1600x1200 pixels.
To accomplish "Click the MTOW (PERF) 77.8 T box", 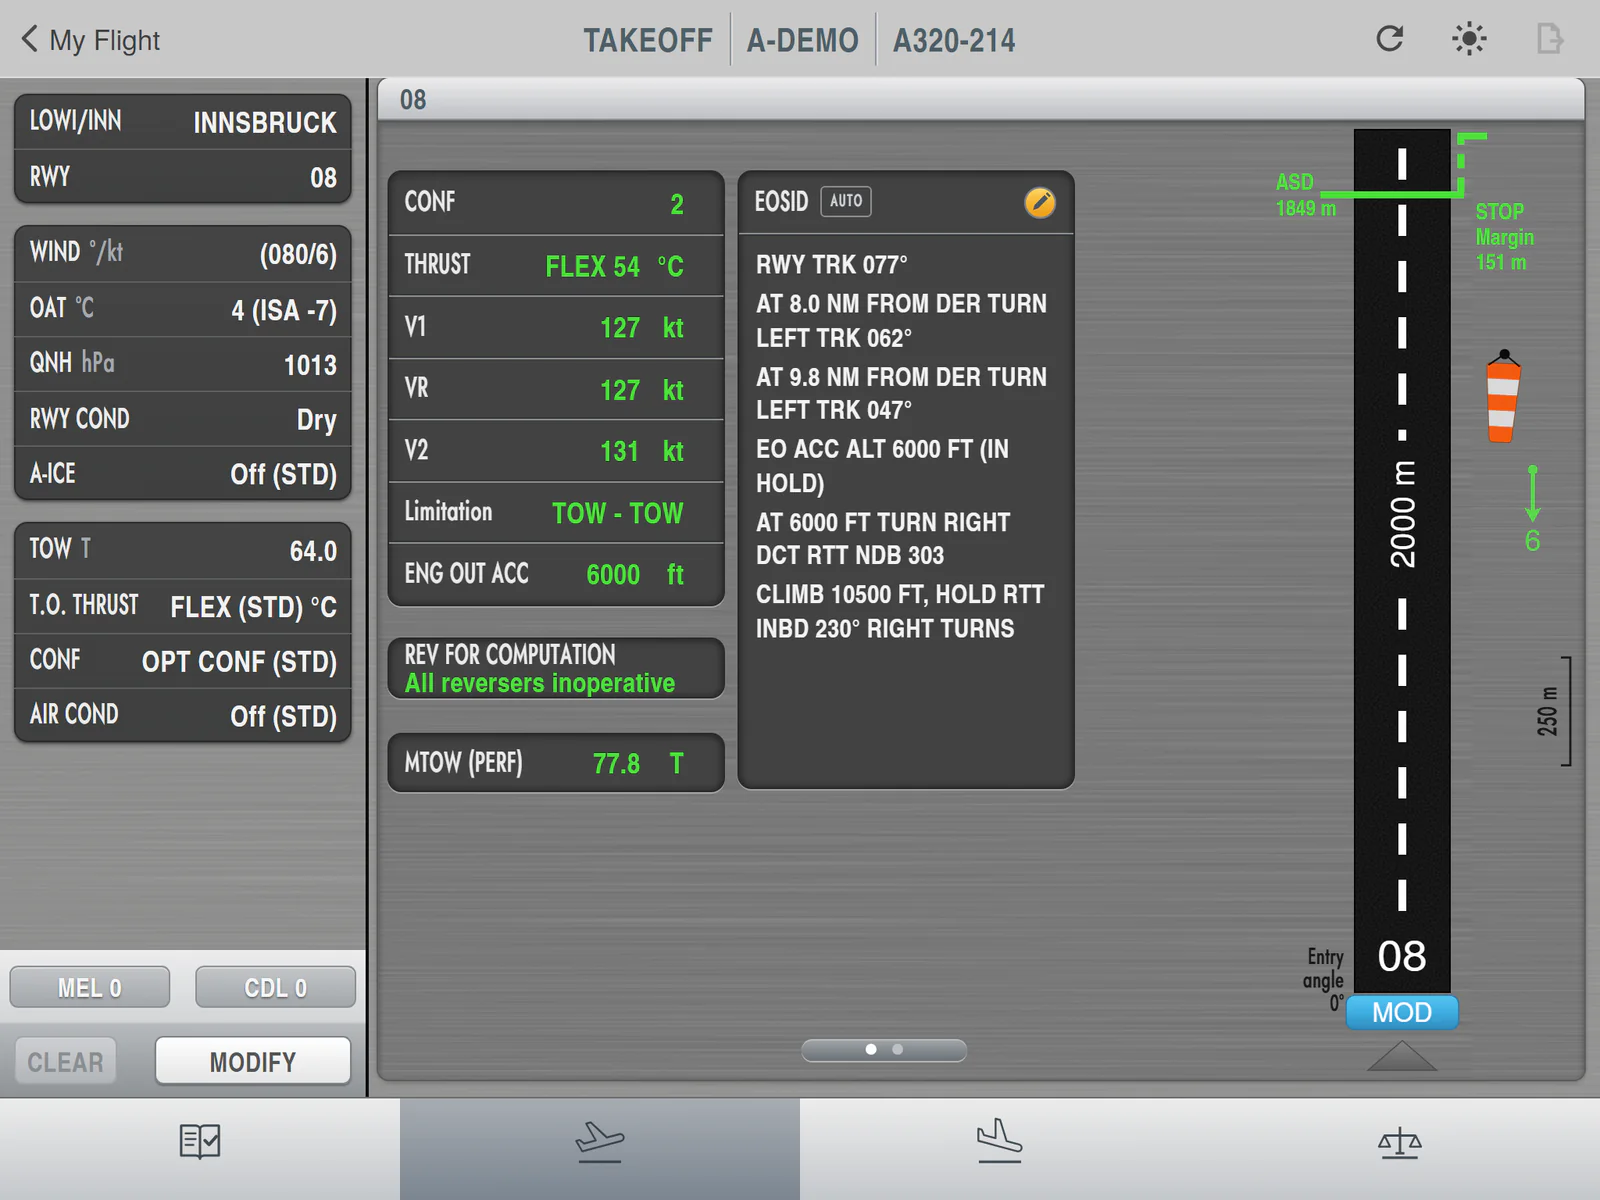I will 556,763.
